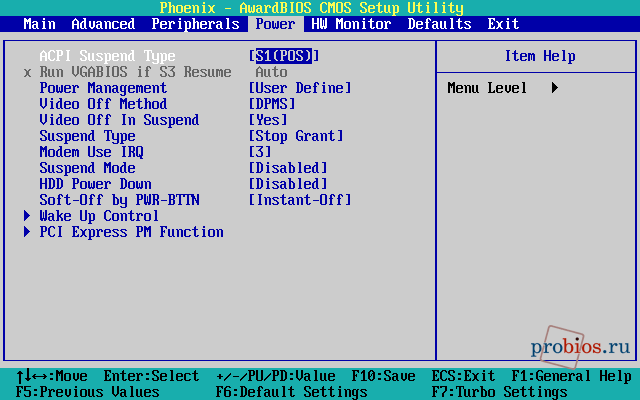Select the HDD Power Down setting
The height and width of the screenshot is (400, 640).
coord(96,184)
